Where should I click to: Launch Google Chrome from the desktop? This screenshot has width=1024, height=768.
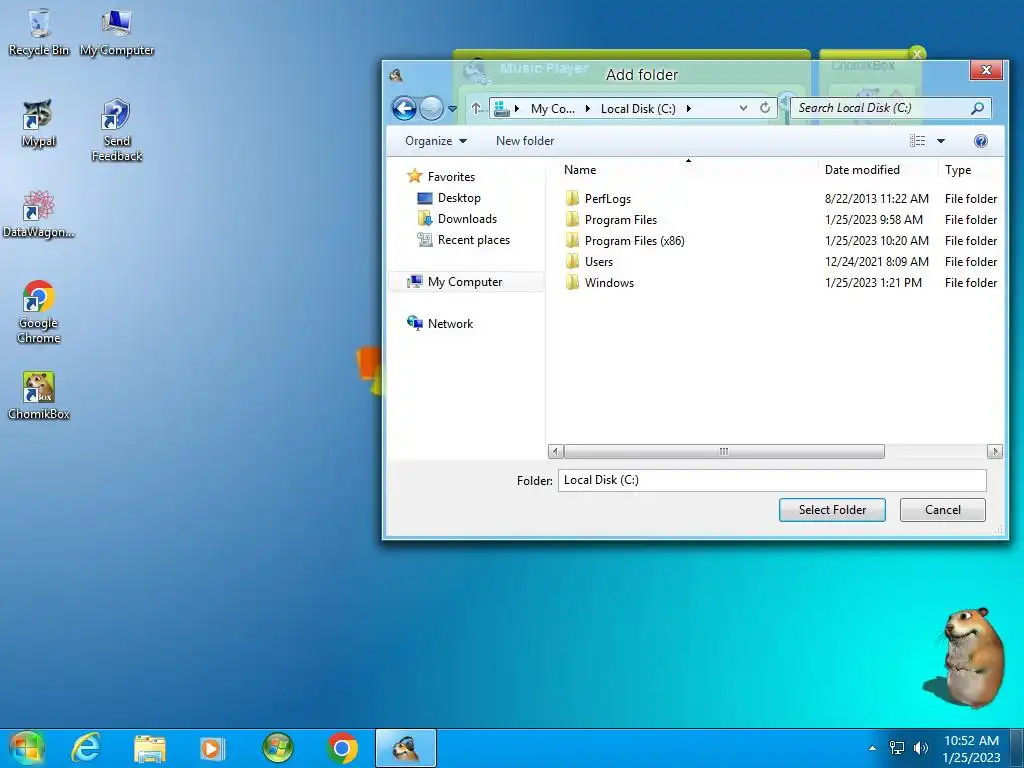(x=39, y=312)
